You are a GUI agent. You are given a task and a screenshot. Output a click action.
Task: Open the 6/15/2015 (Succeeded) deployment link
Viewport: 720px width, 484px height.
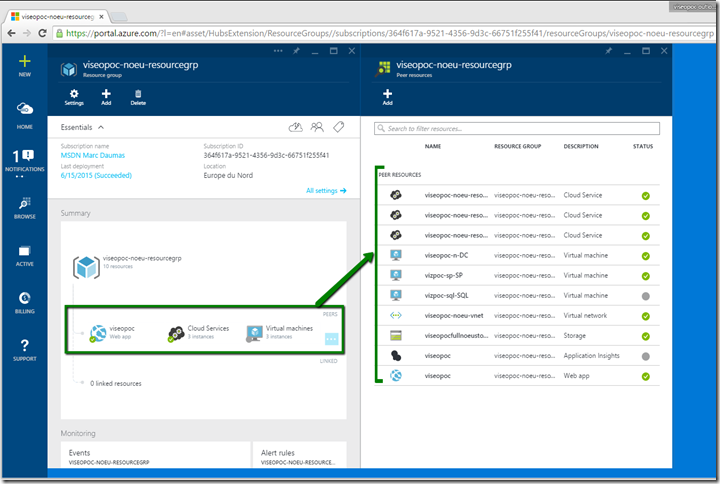pos(96,175)
